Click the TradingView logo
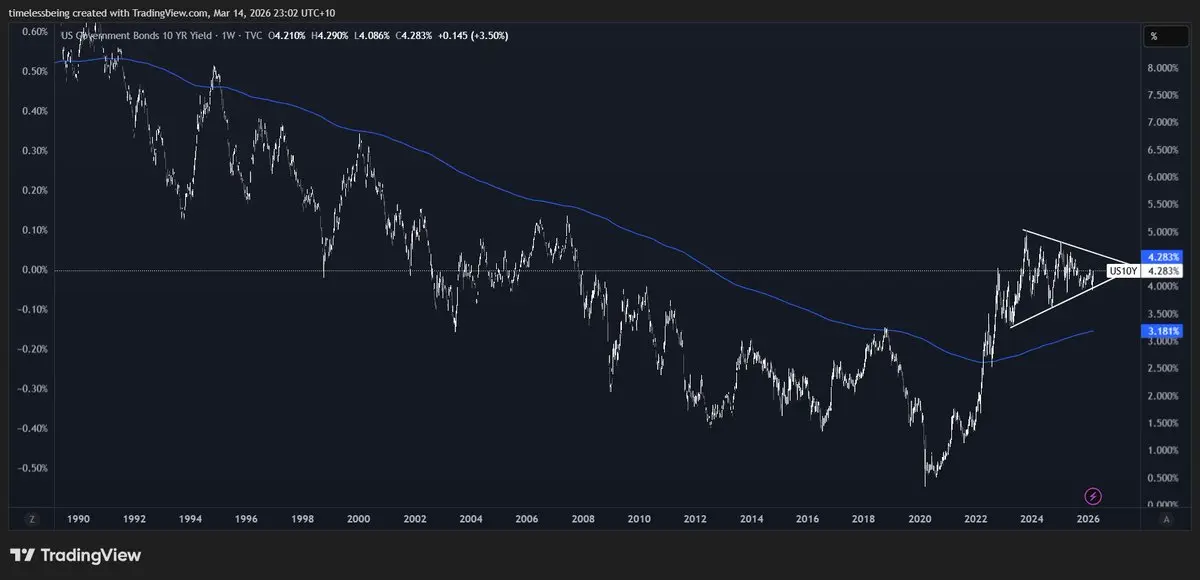Screen dimensions: 1200x580 76,555
